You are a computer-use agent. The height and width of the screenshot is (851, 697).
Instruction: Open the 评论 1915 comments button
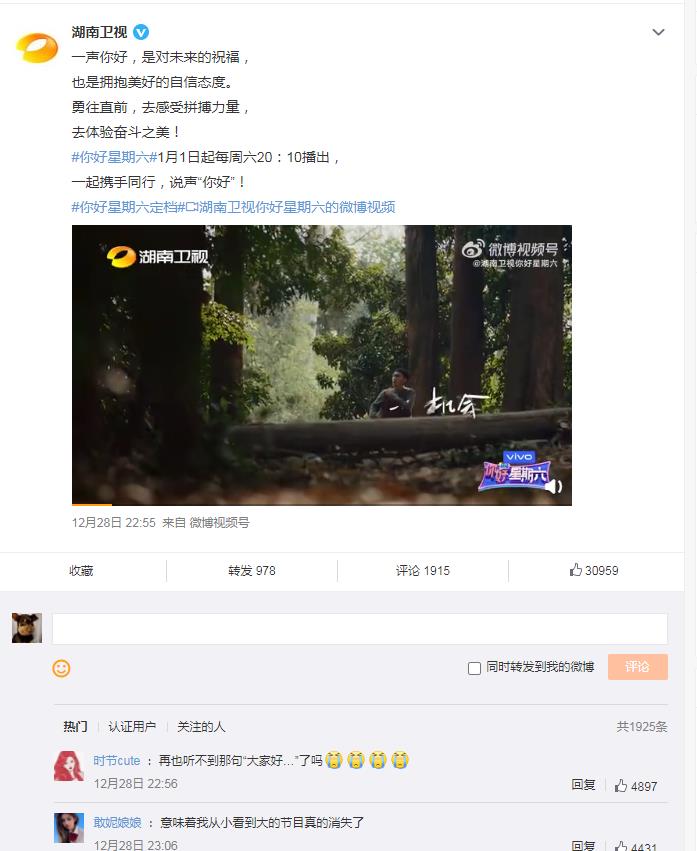tap(423, 570)
